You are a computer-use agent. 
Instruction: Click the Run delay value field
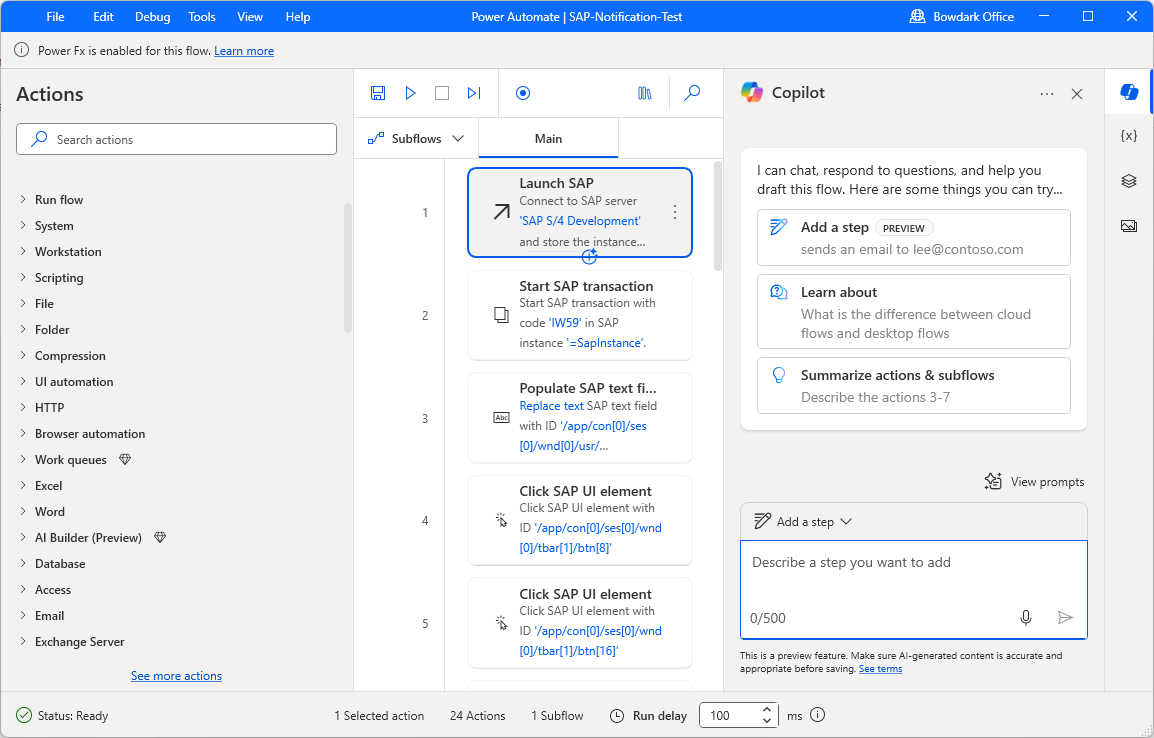731,715
